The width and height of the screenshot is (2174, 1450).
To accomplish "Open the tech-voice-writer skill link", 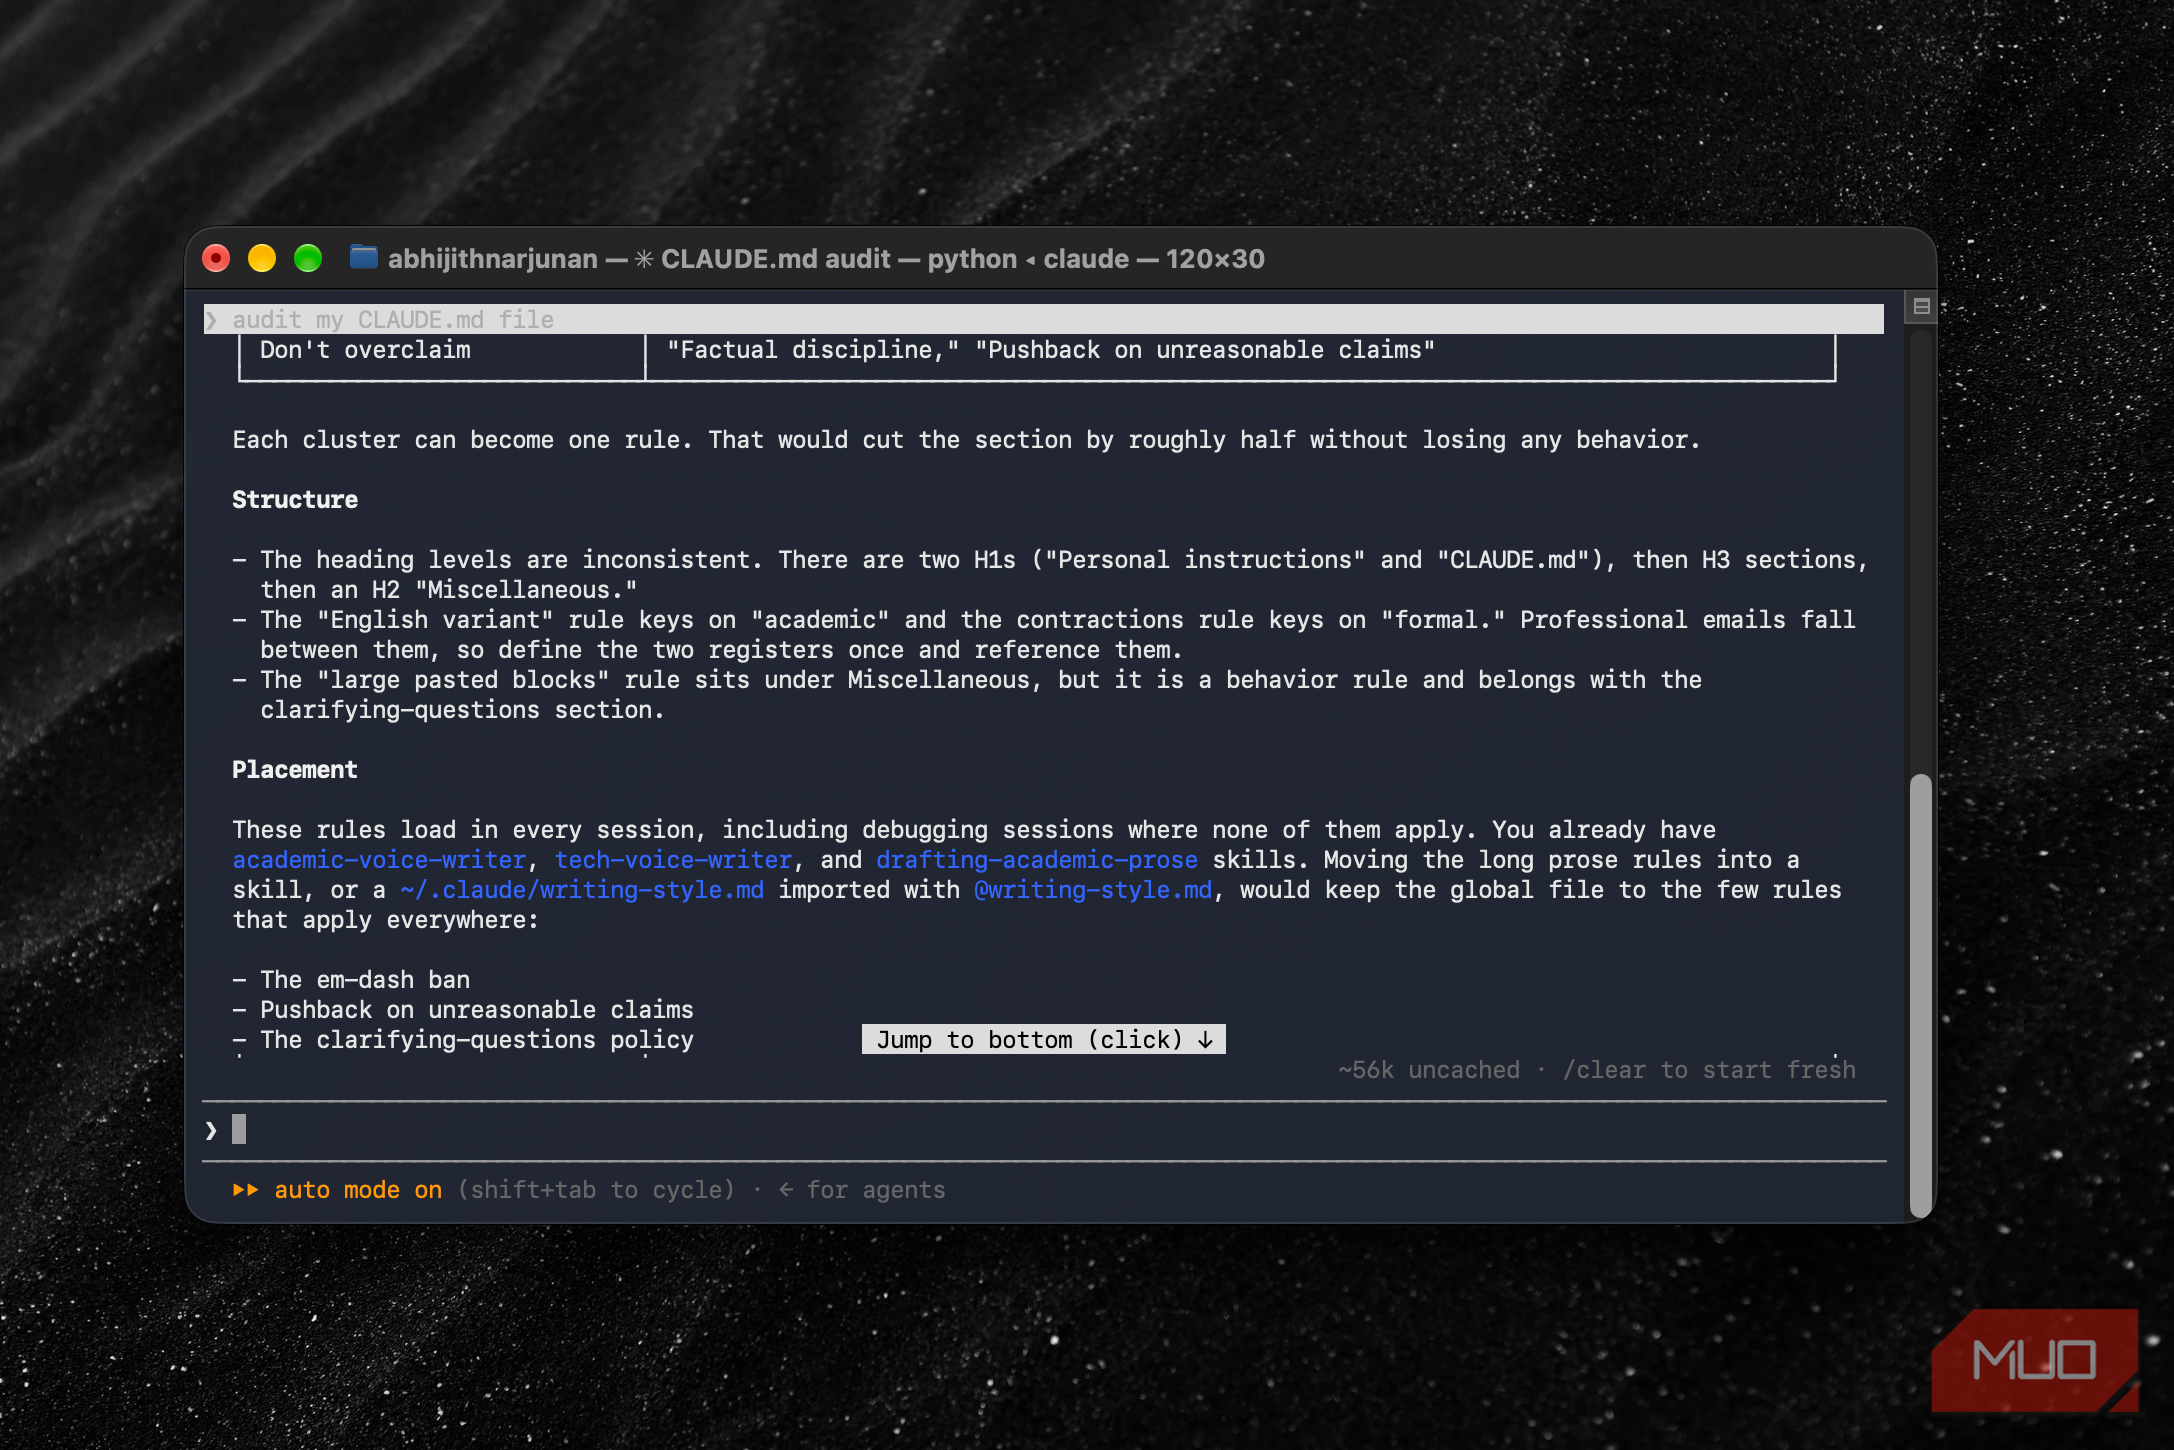I will pos(674,860).
